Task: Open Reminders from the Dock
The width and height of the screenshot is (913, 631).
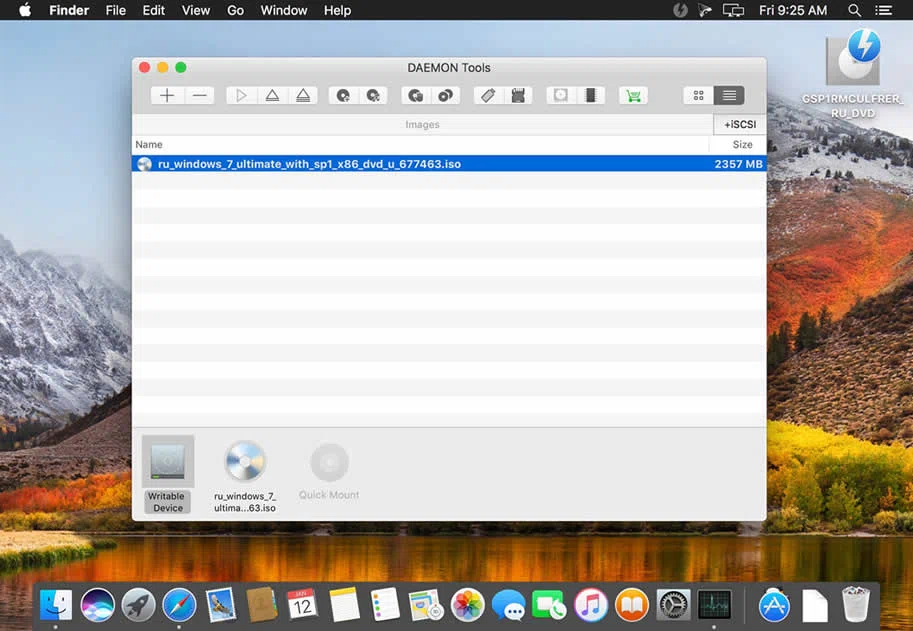Action: tap(385, 605)
